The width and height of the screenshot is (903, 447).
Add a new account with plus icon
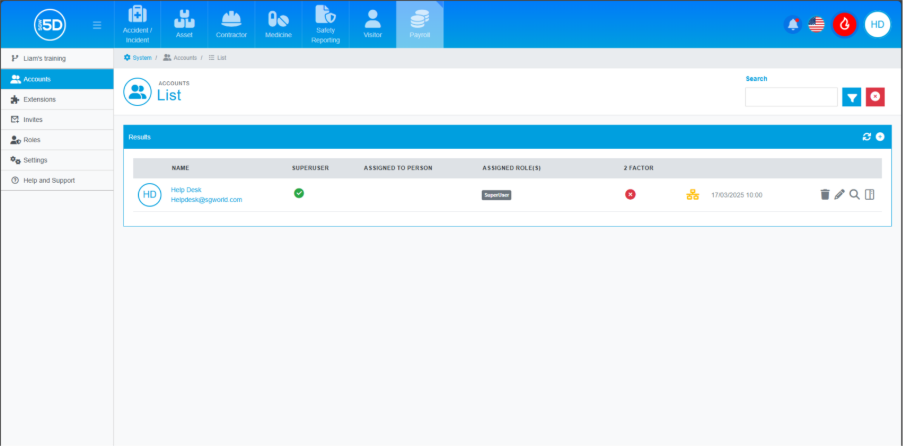click(x=880, y=137)
